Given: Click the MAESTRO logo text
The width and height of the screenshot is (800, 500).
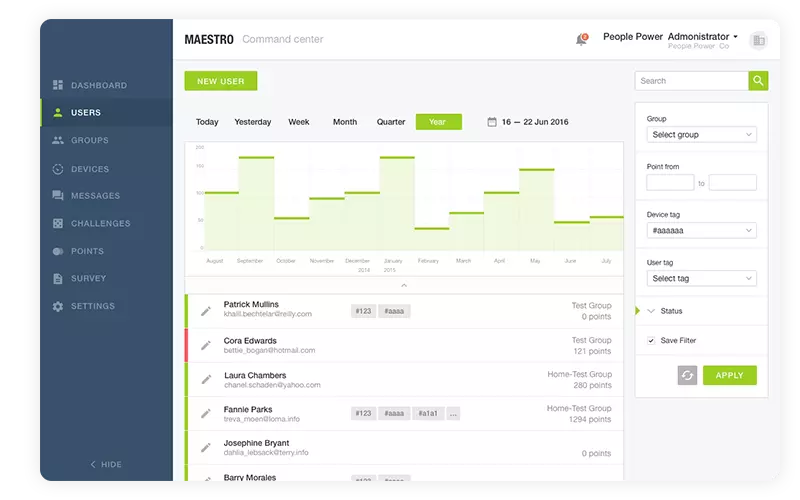Looking at the screenshot, I should pyautogui.click(x=209, y=39).
